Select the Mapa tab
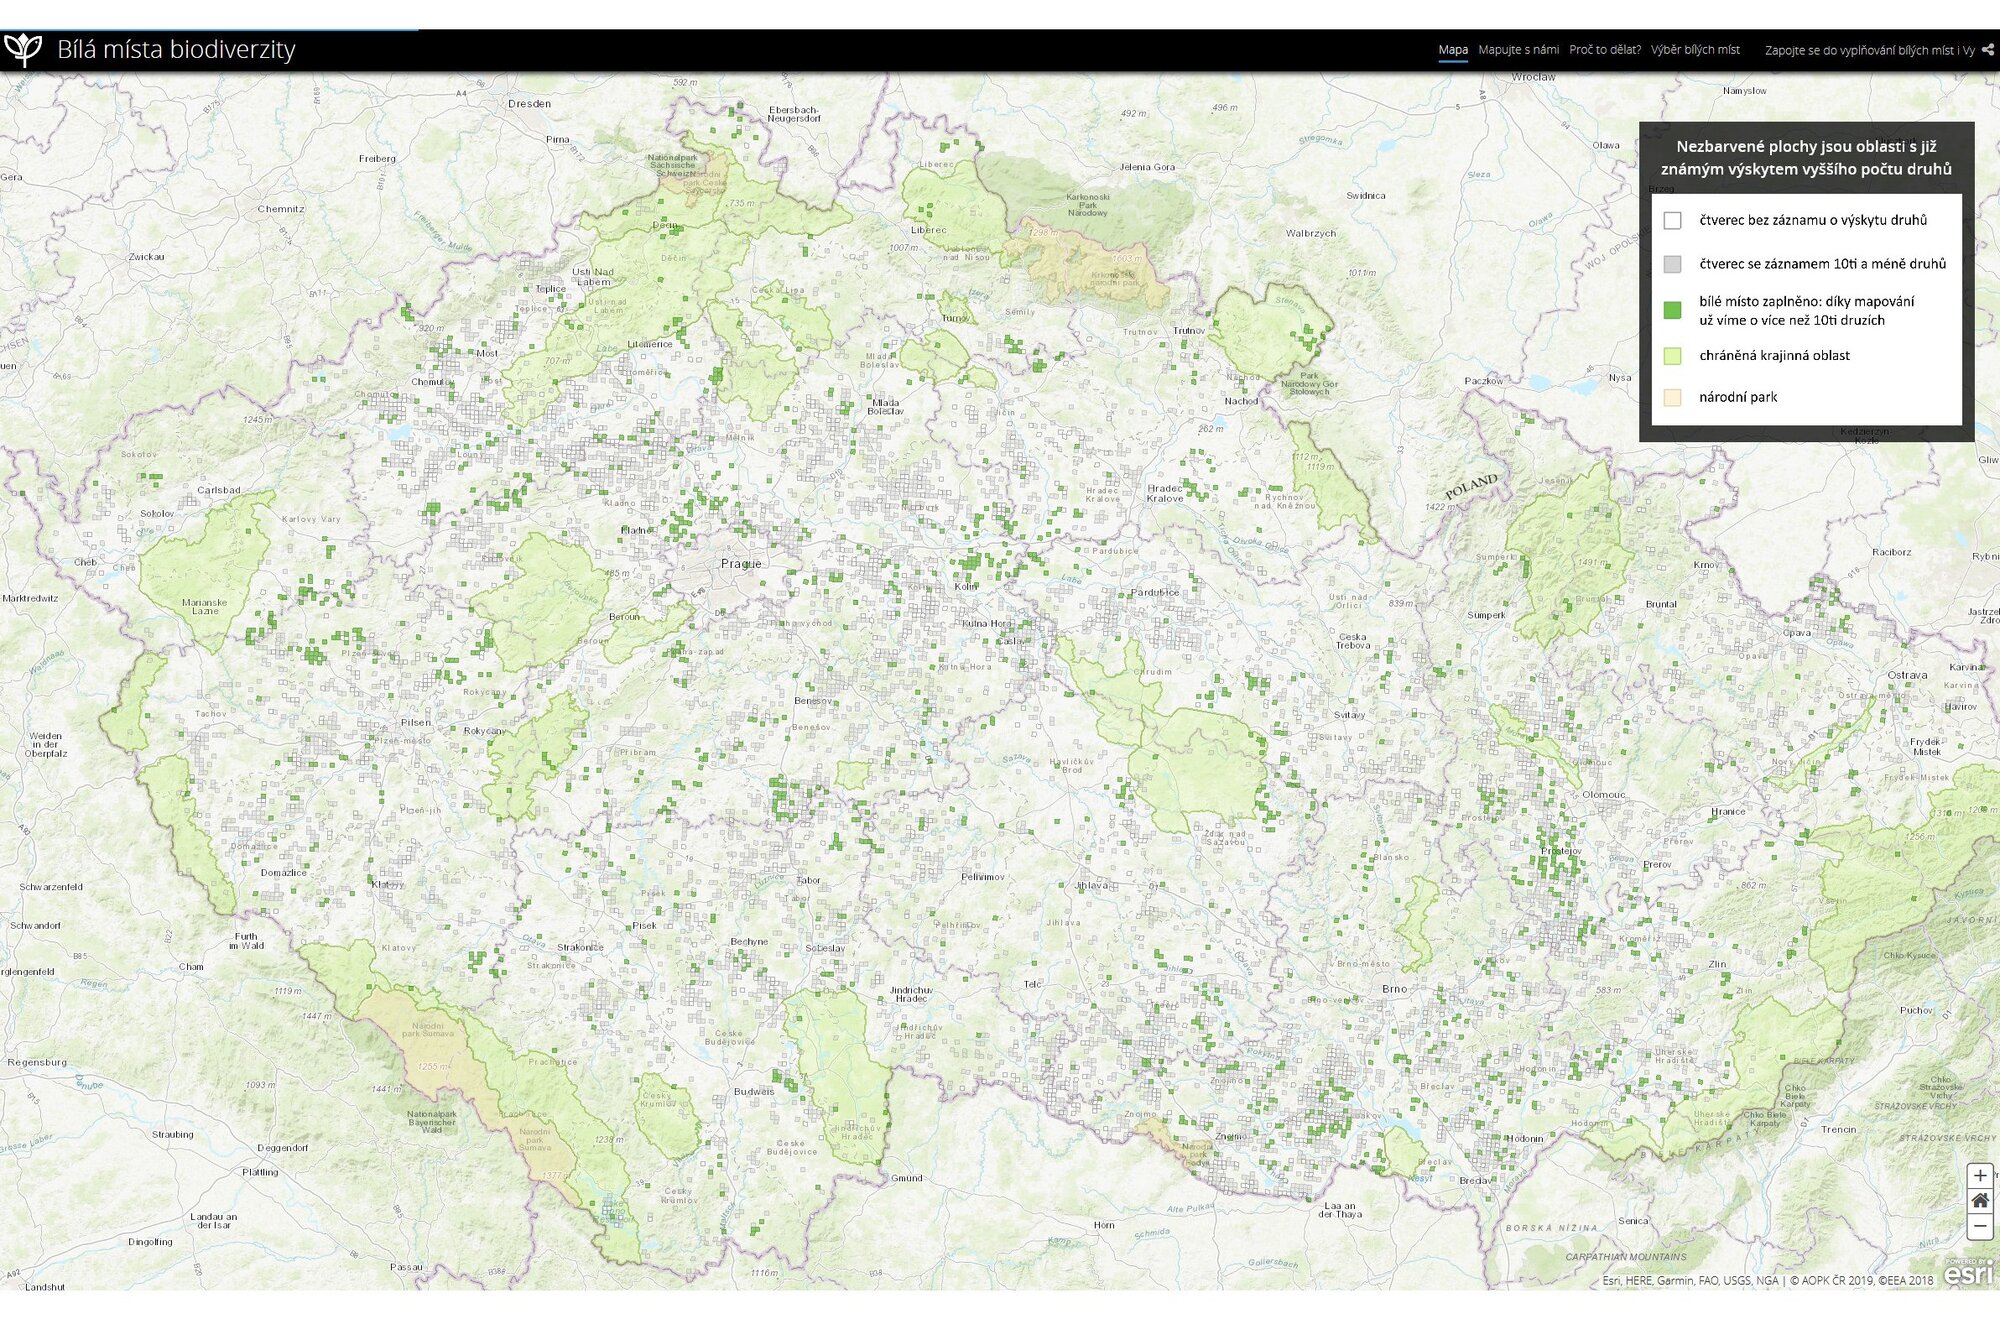The width and height of the screenshot is (2000, 1319). tap(1453, 50)
